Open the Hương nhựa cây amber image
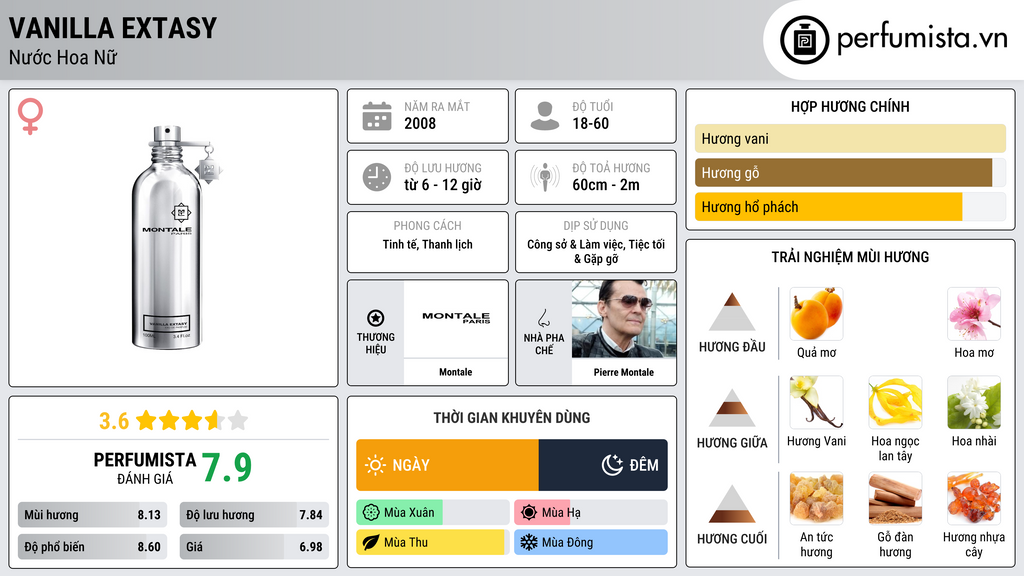Viewport: 1024px width, 576px height. [974, 498]
